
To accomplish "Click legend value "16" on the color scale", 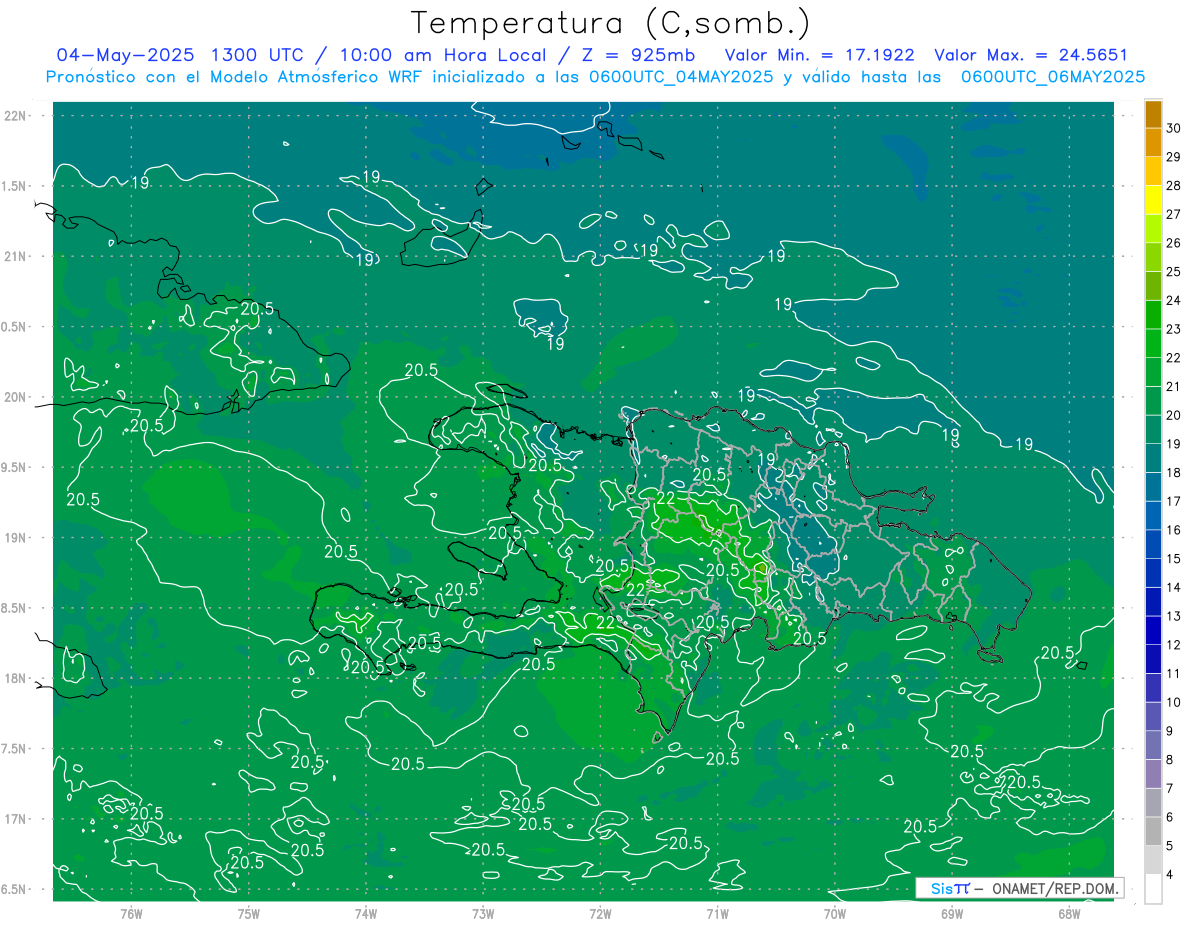I will pyautogui.click(x=1174, y=530).
